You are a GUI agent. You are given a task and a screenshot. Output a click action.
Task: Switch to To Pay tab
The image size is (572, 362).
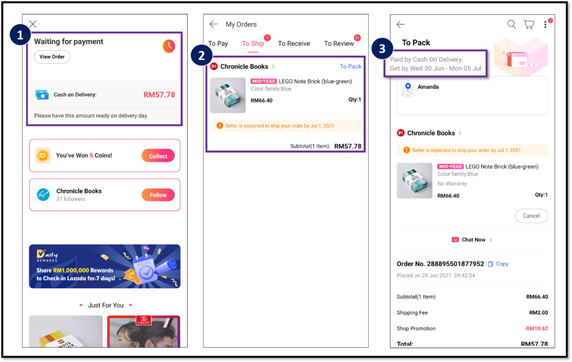(x=218, y=43)
